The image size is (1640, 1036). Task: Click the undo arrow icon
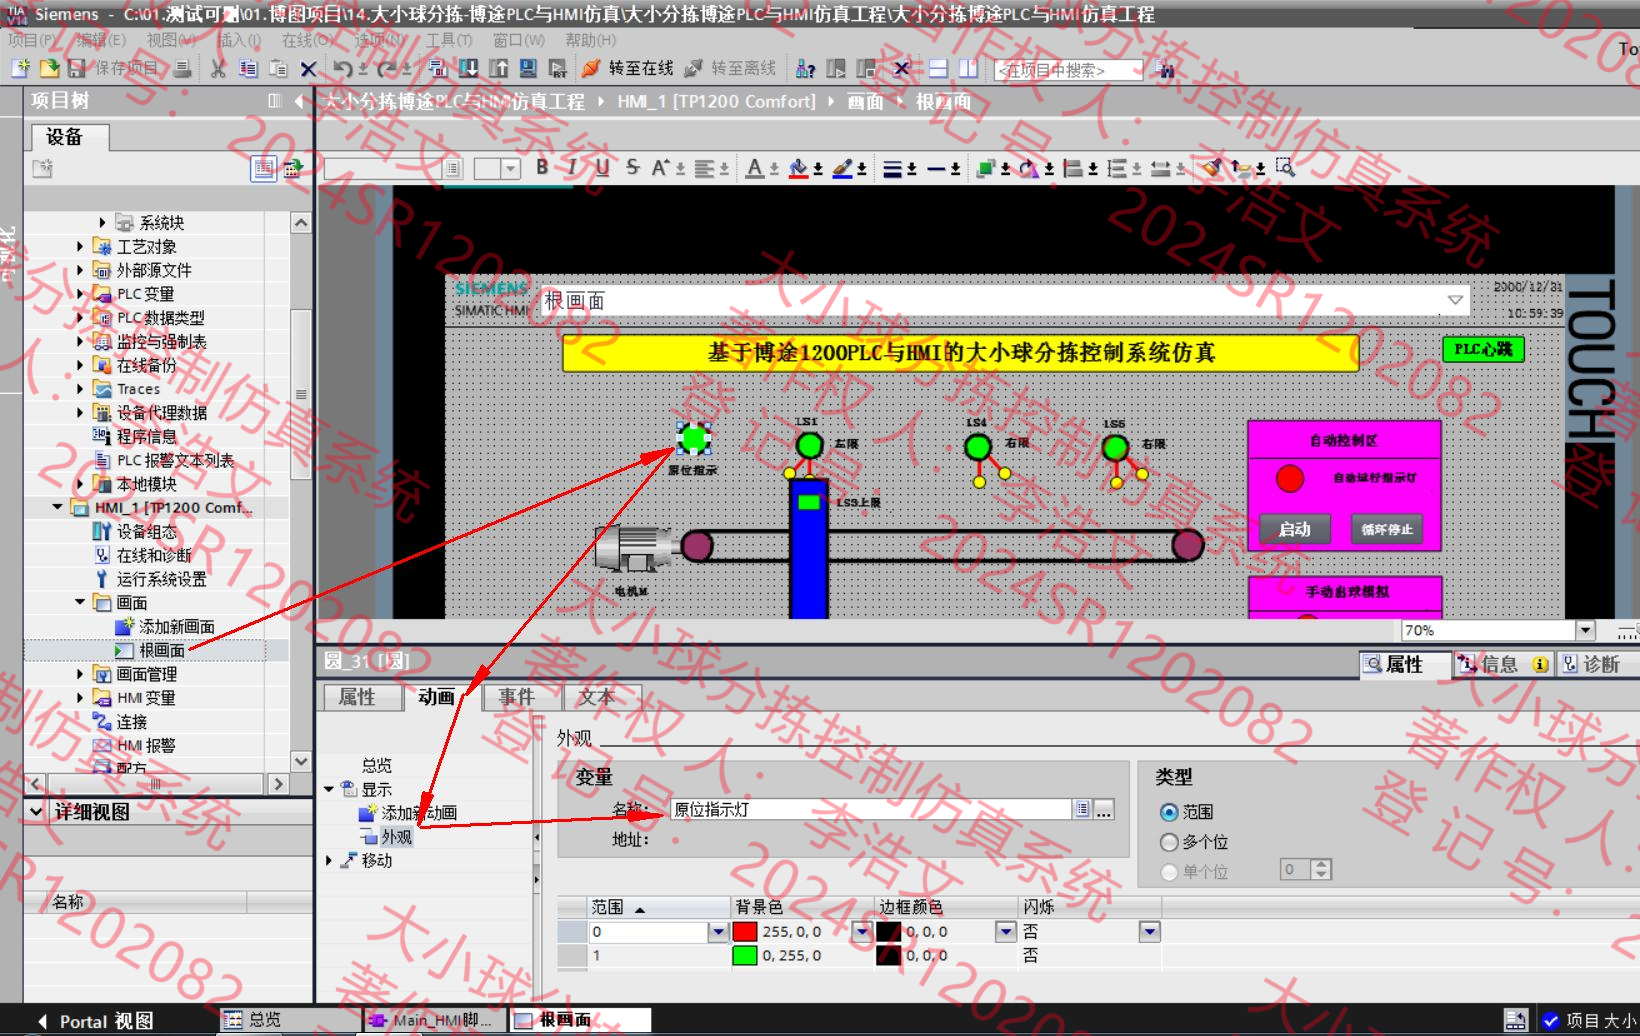[342, 68]
